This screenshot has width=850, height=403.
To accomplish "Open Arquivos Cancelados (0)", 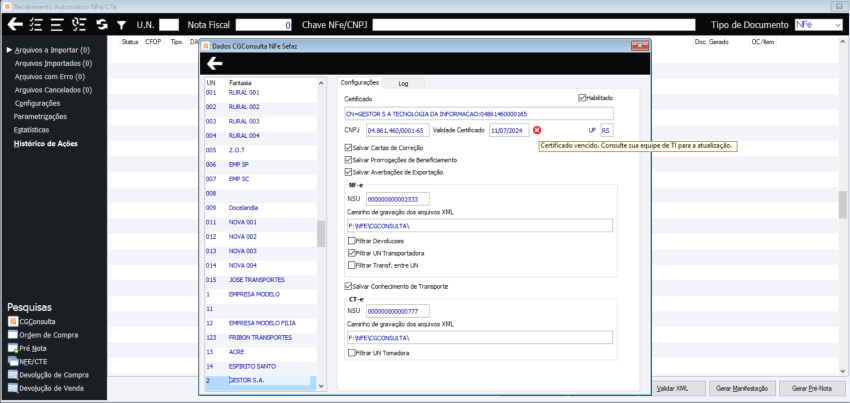I will (x=53, y=90).
